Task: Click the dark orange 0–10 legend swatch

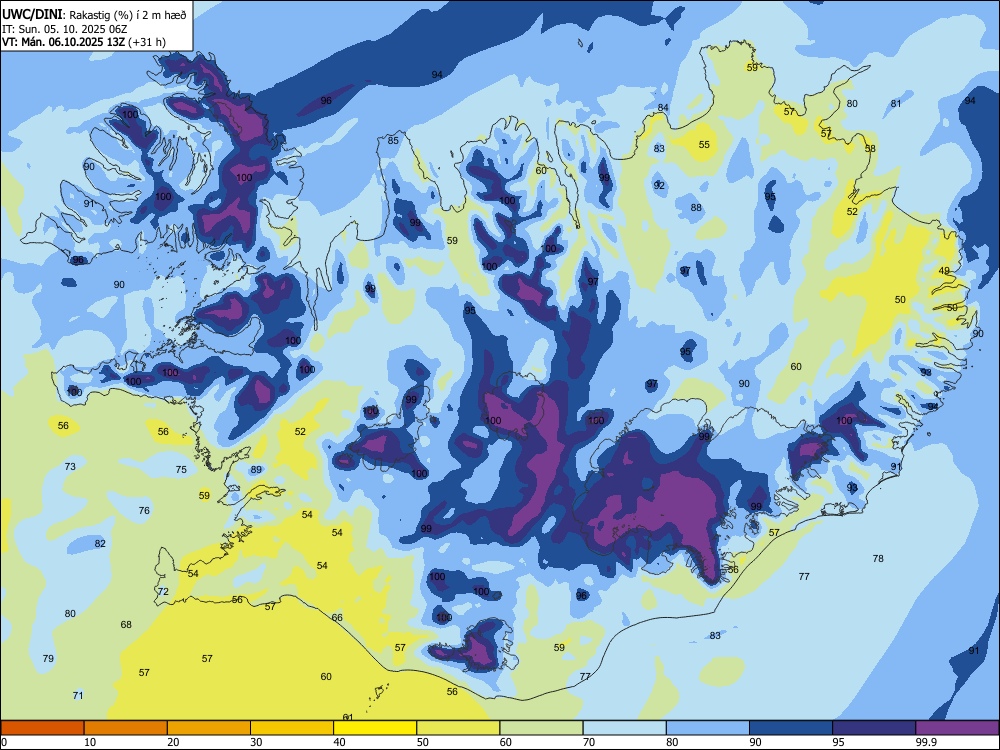Action: click(x=42, y=728)
